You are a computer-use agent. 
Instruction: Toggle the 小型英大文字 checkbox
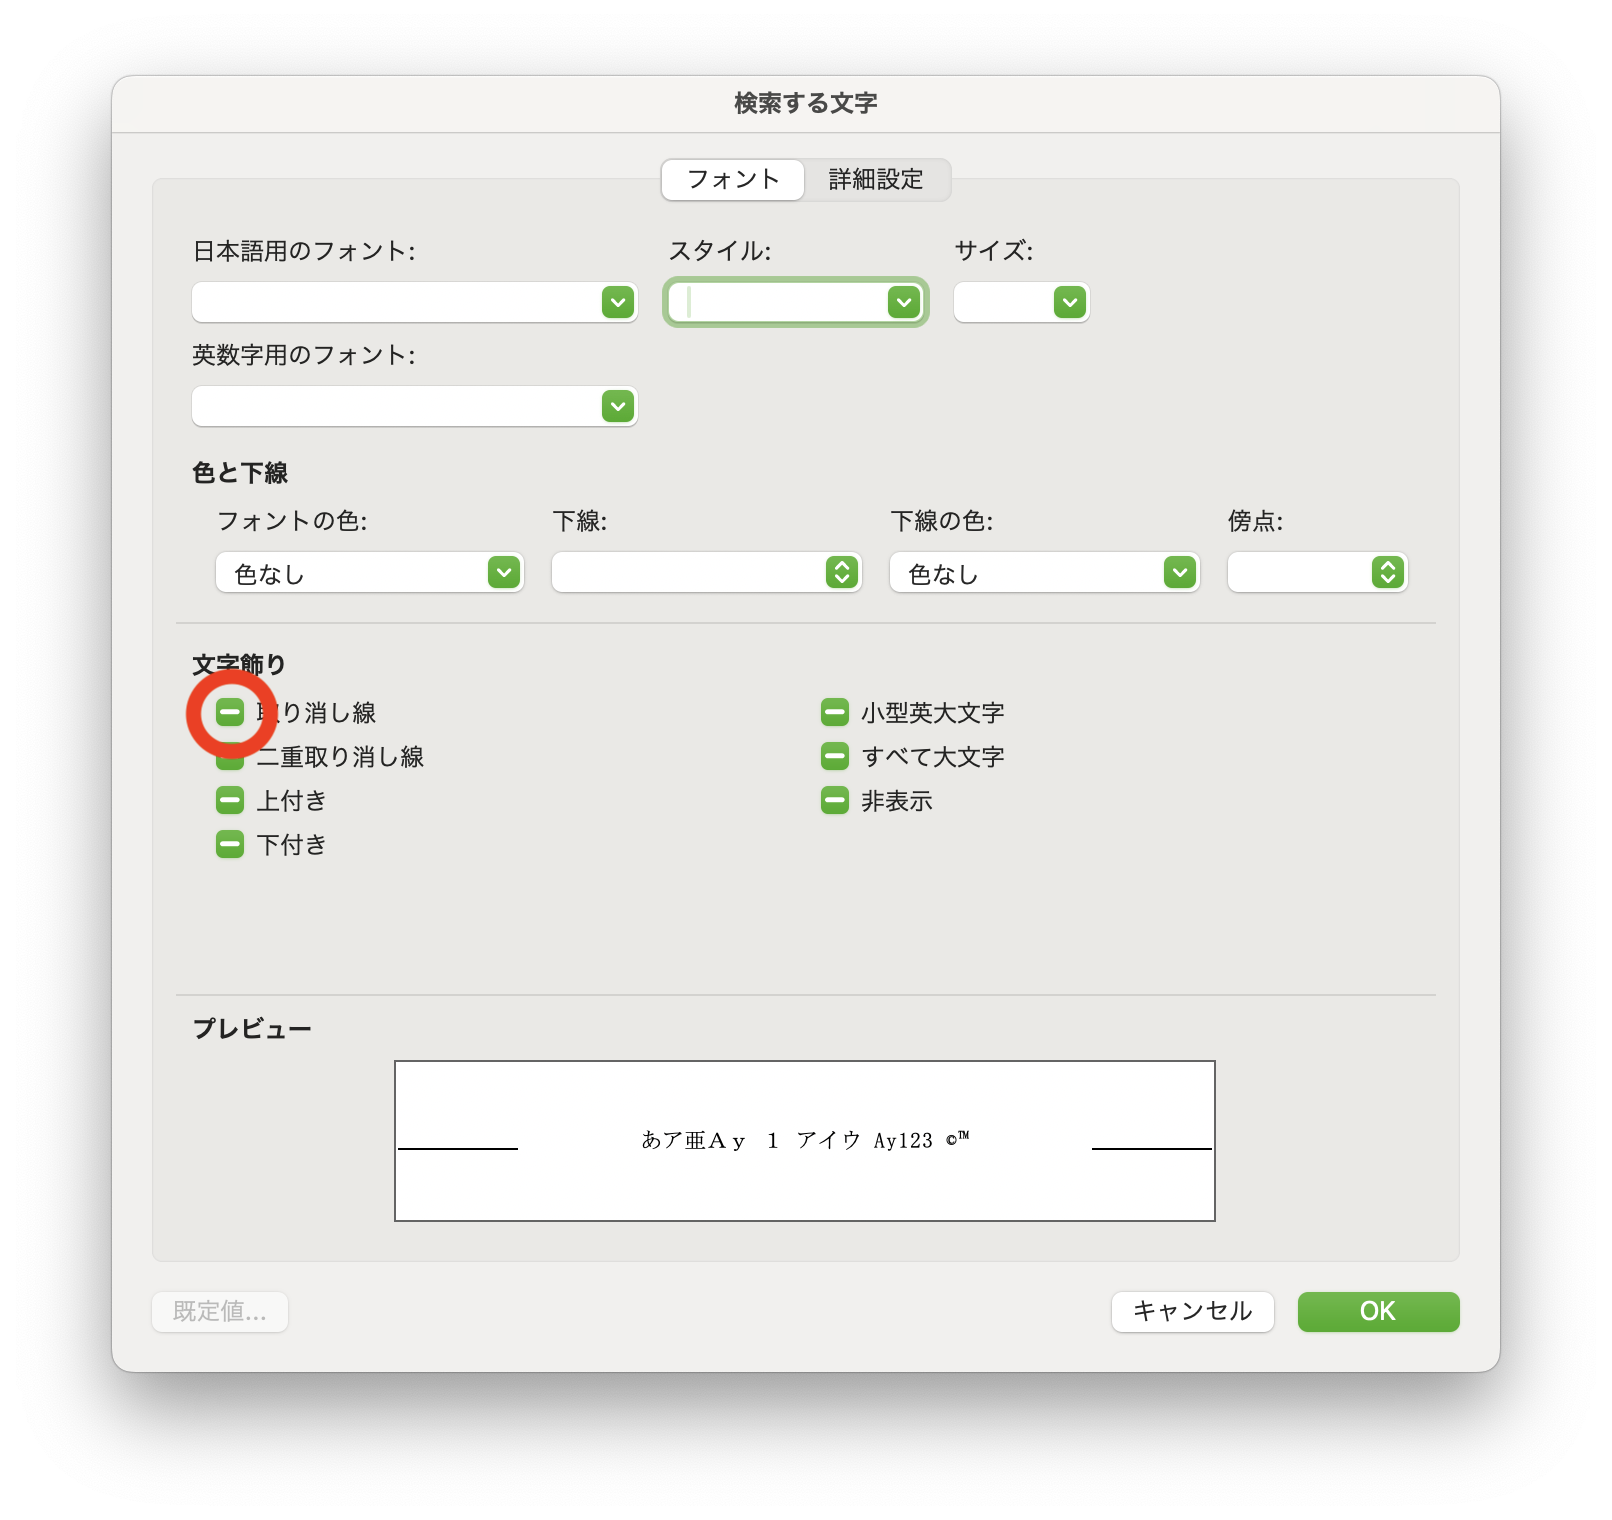tap(835, 713)
